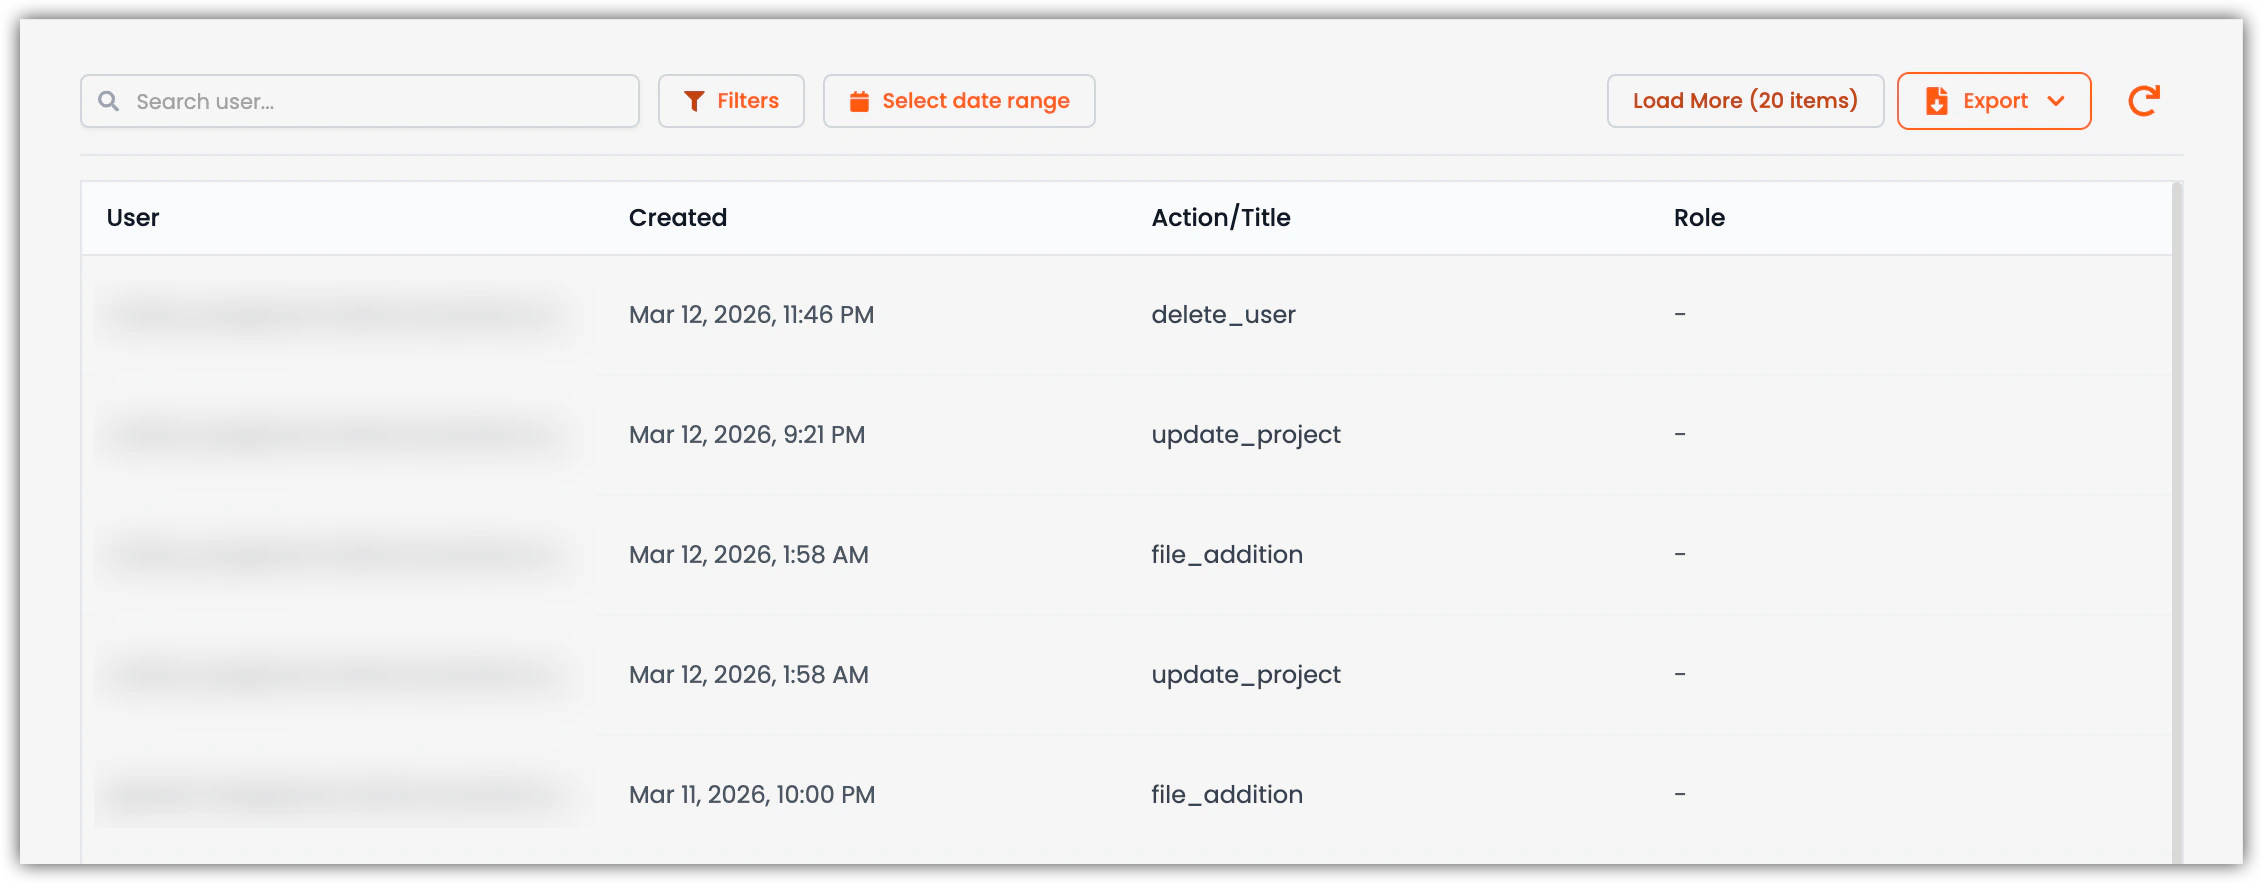Image resolution: width=2262 pixels, height=884 pixels.
Task: Click the table vertical scrollbar
Action: 2177,520
